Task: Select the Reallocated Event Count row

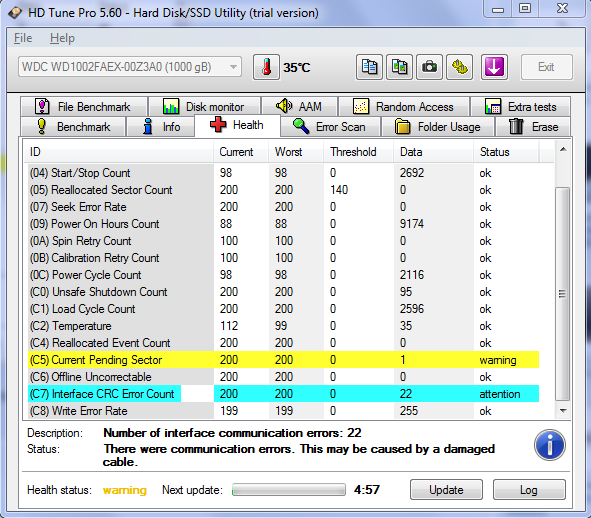Action: (x=283, y=343)
